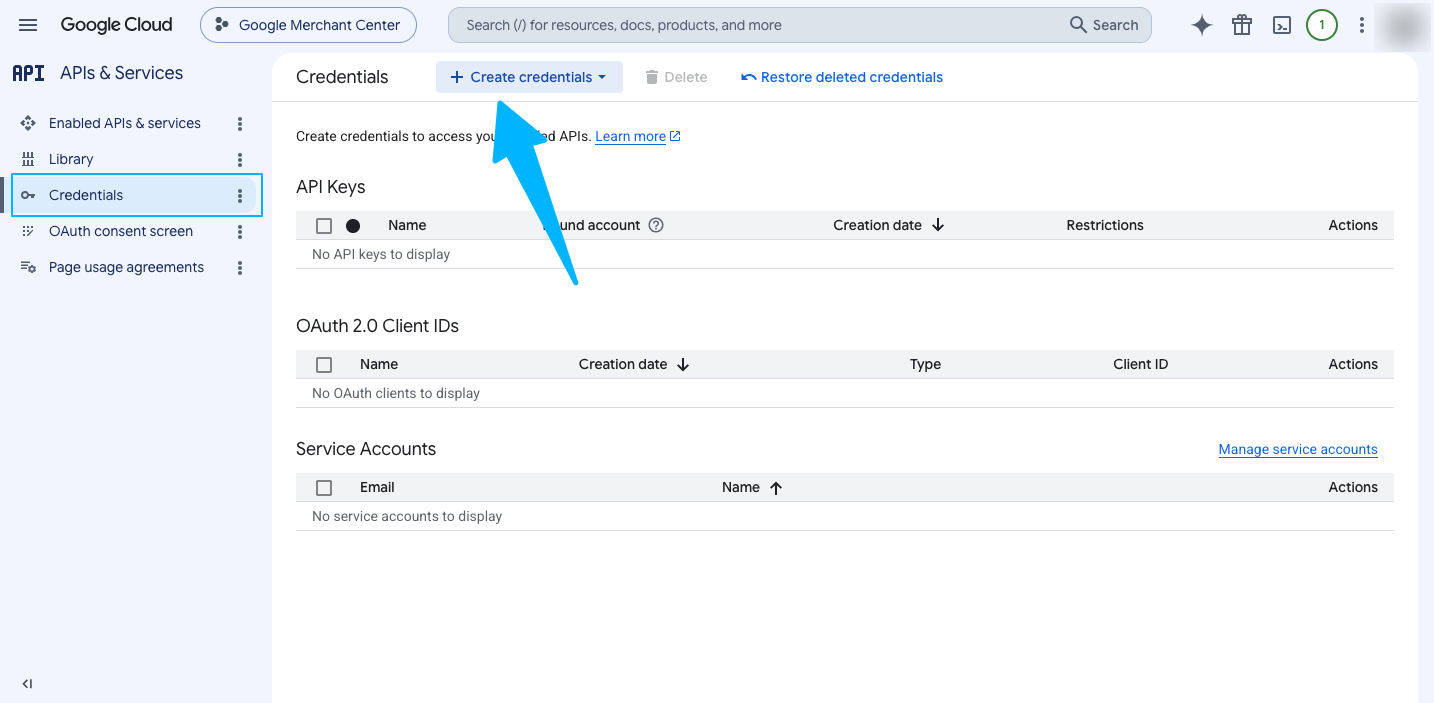1434x703 pixels.
Task: Click the gift box free trial icon
Action: tap(1242, 25)
